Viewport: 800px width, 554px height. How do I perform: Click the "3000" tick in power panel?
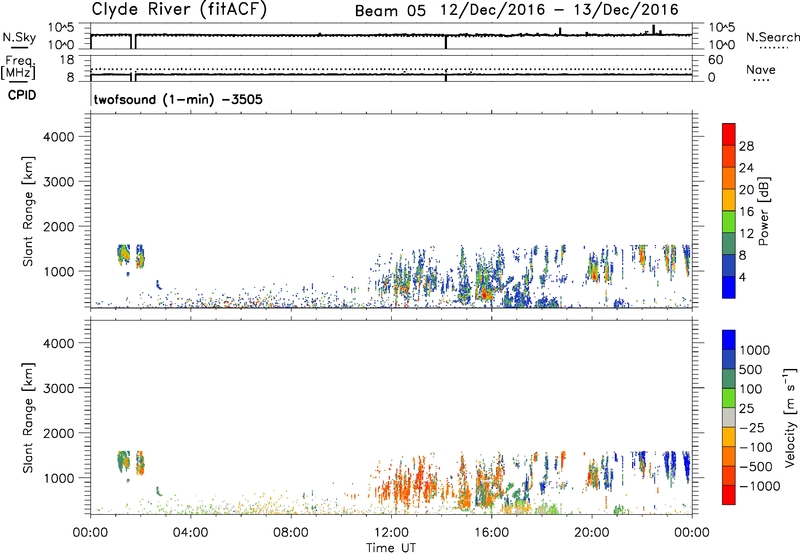59,182
